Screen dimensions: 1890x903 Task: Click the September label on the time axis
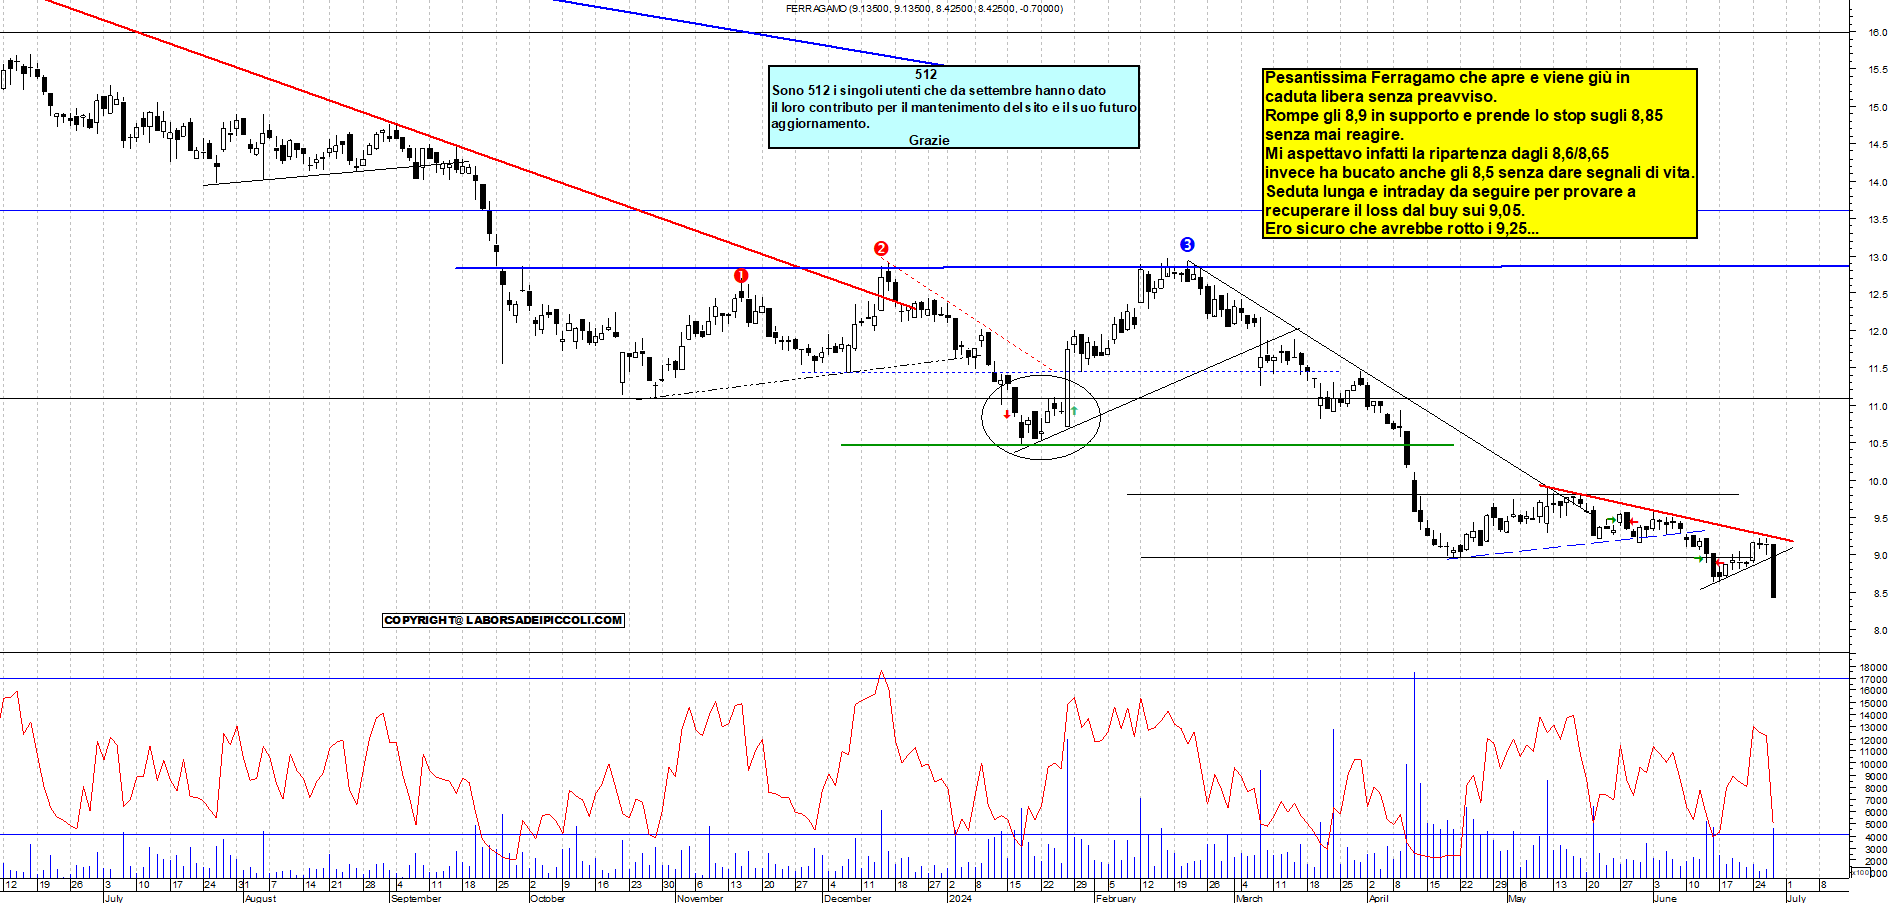click(x=416, y=898)
